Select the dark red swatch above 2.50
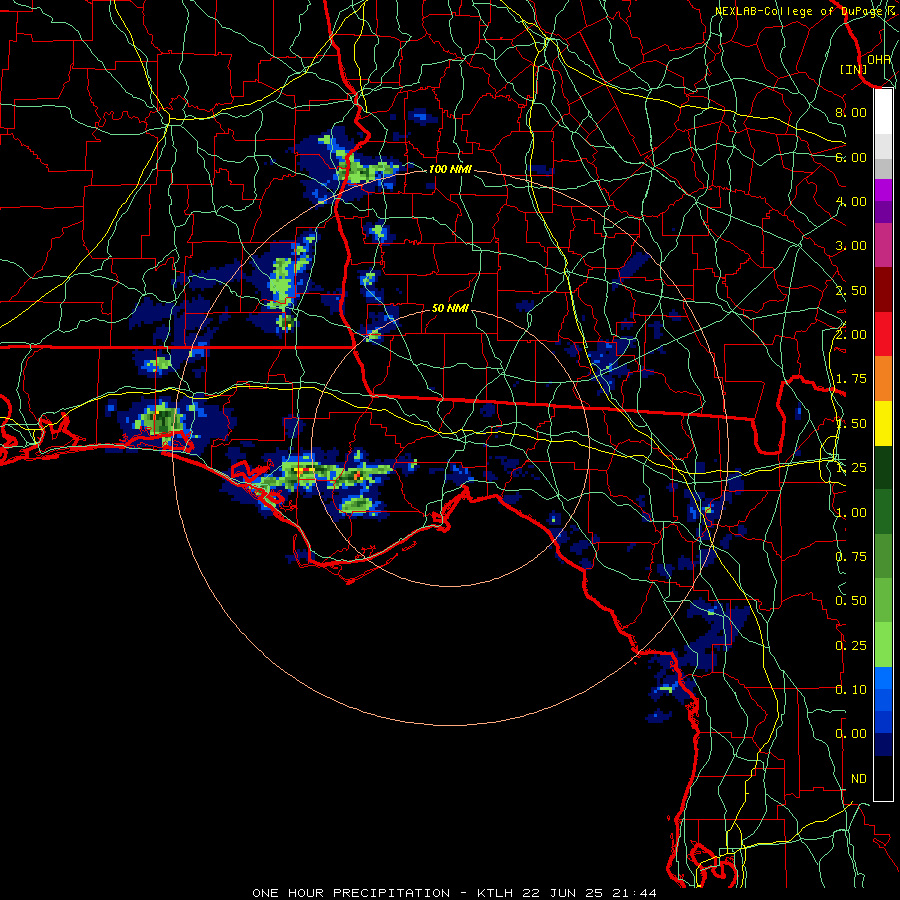Image resolution: width=900 pixels, height=900 pixels. coord(883,290)
